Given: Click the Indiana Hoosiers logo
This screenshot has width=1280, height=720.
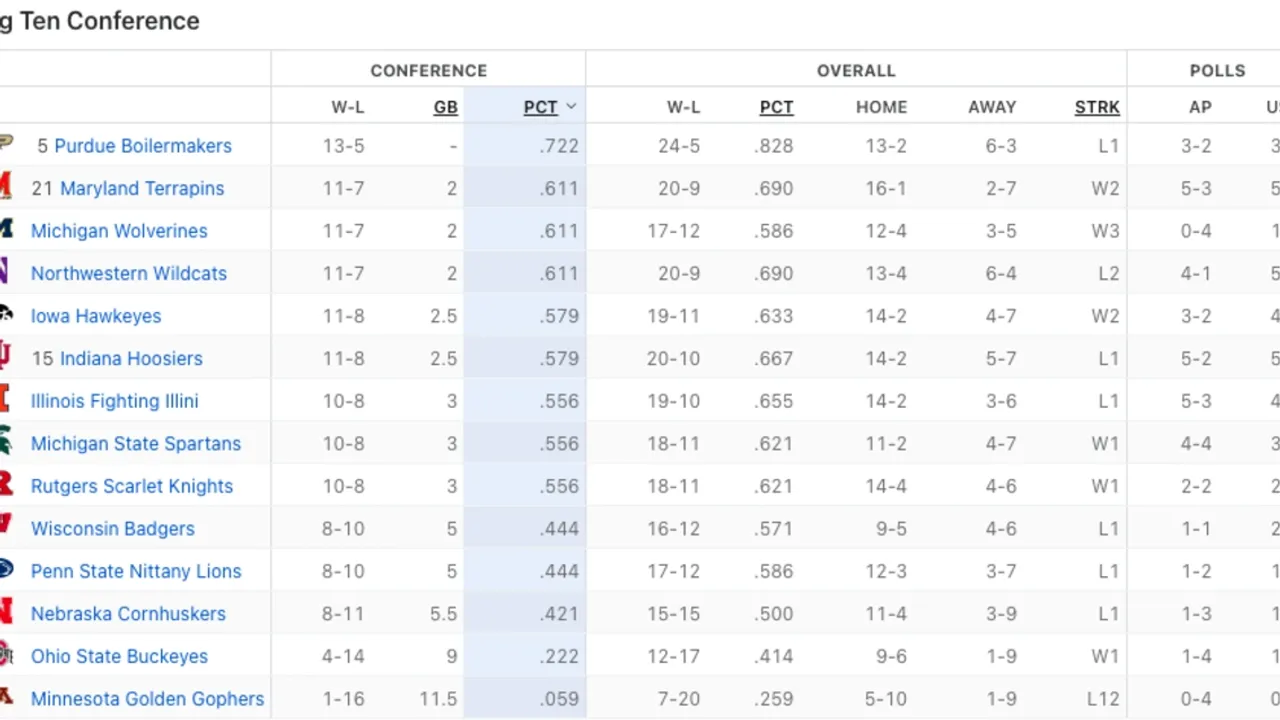Looking at the screenshot, I should coord(6,358).
